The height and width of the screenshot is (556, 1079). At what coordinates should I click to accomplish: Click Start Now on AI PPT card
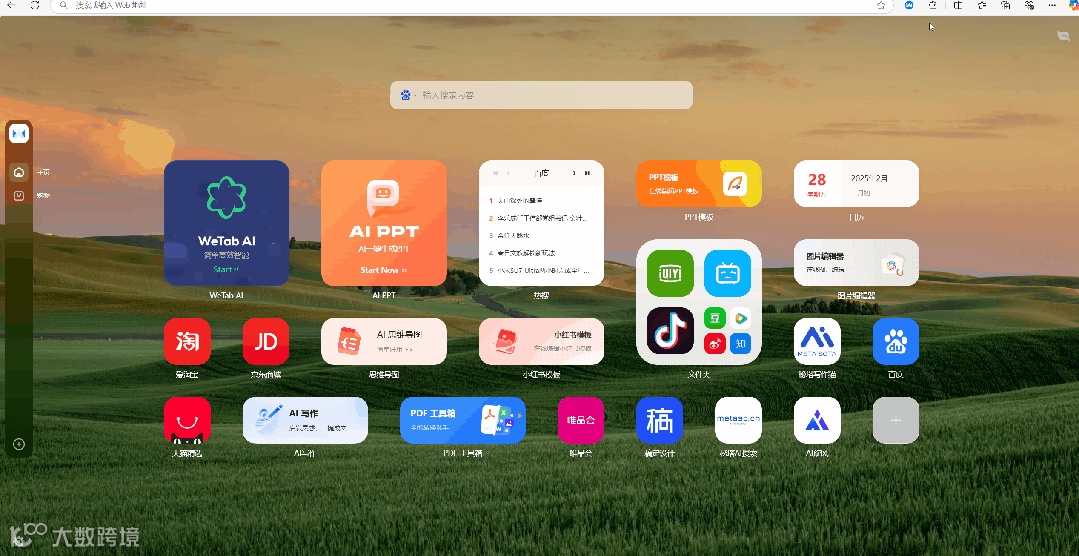coord(383,270)
